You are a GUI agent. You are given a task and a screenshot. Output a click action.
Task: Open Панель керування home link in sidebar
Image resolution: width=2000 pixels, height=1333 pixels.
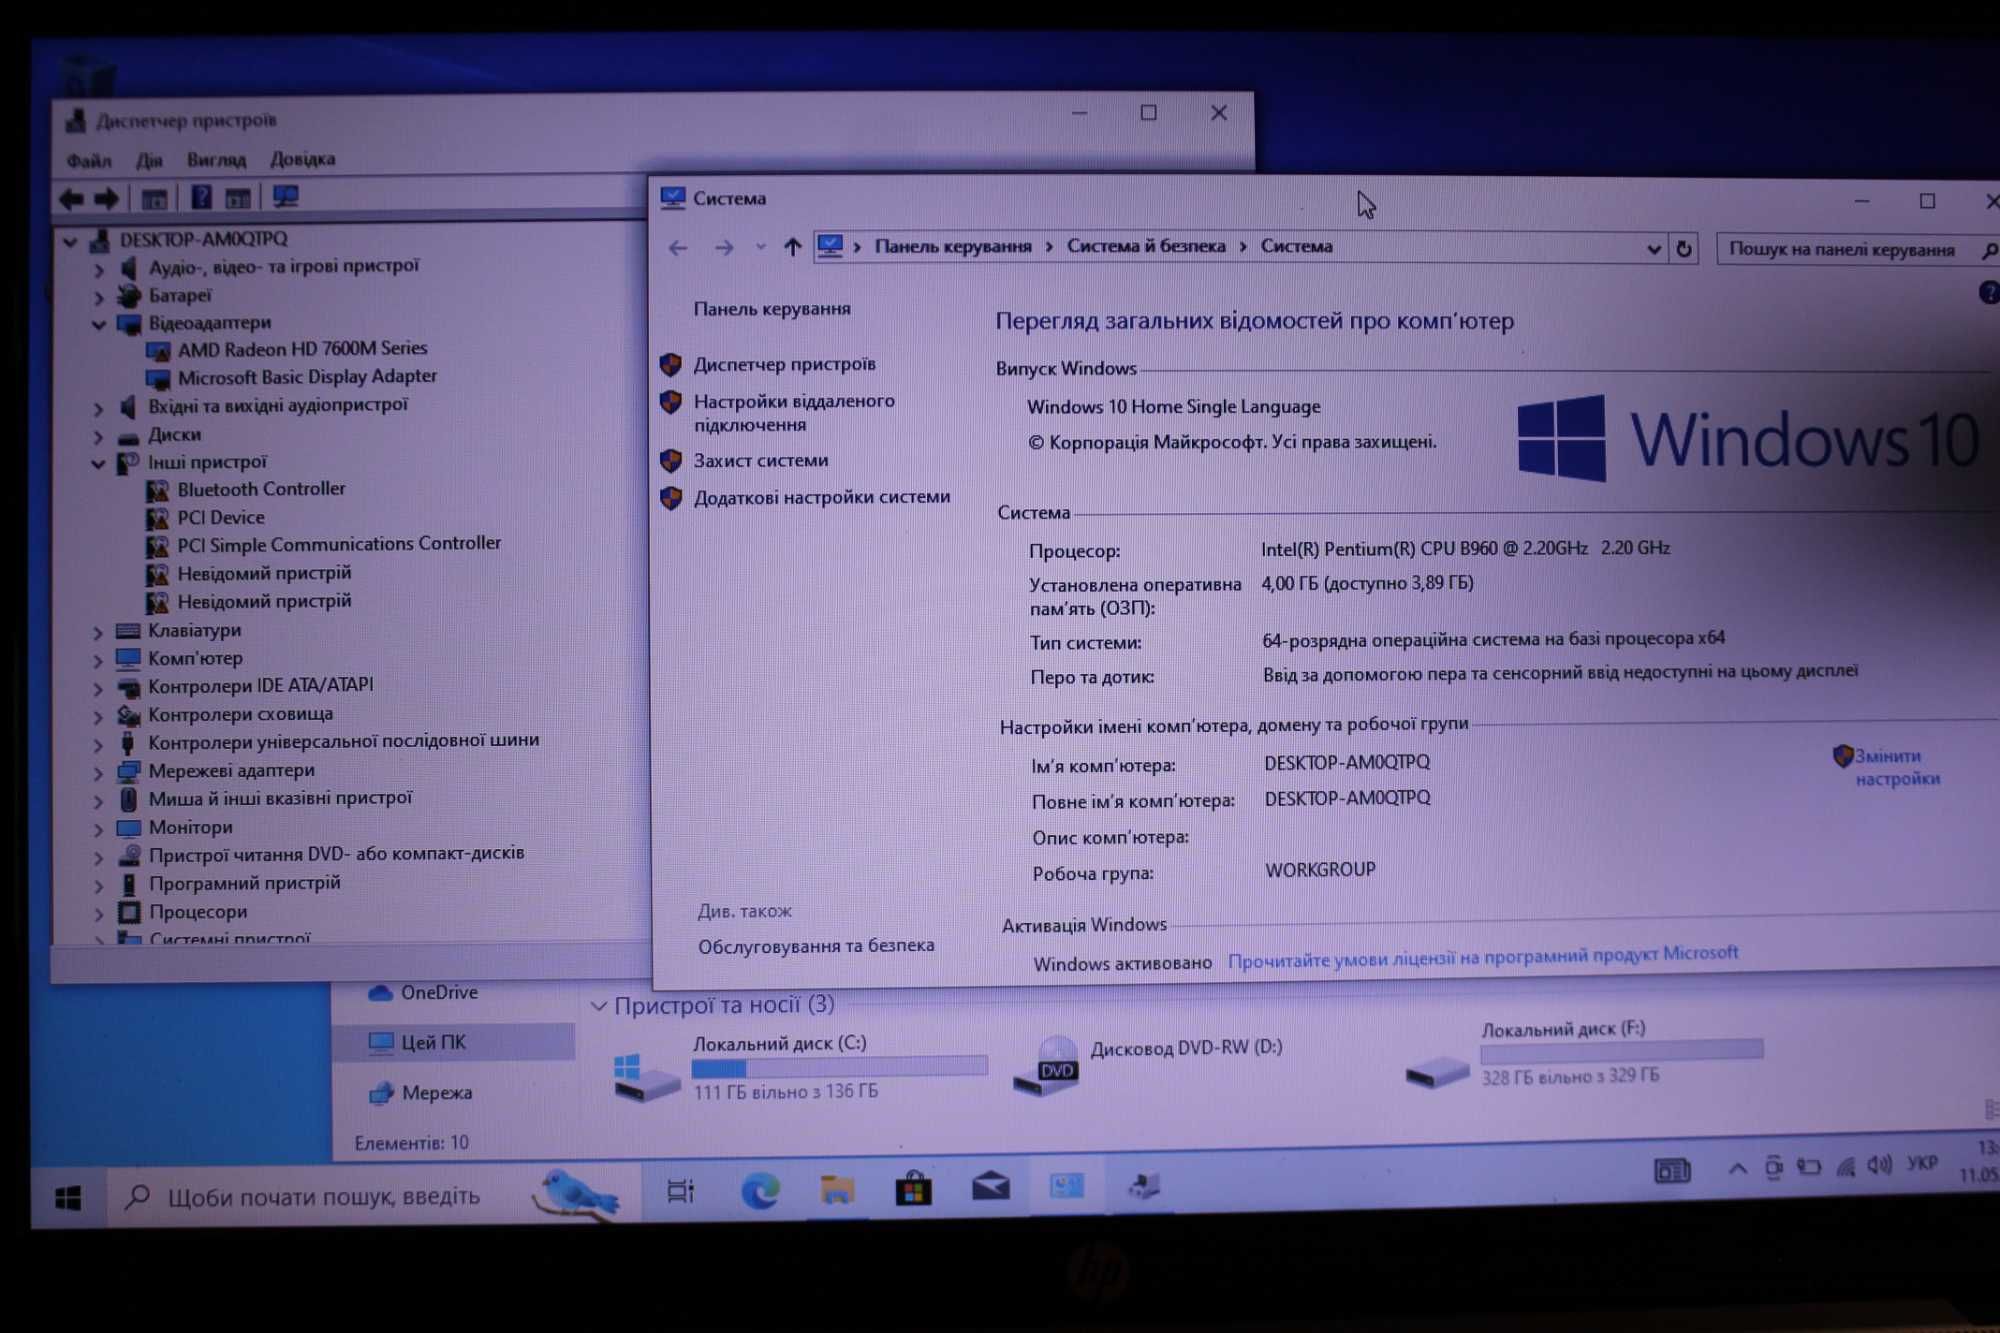pos(772,309)
